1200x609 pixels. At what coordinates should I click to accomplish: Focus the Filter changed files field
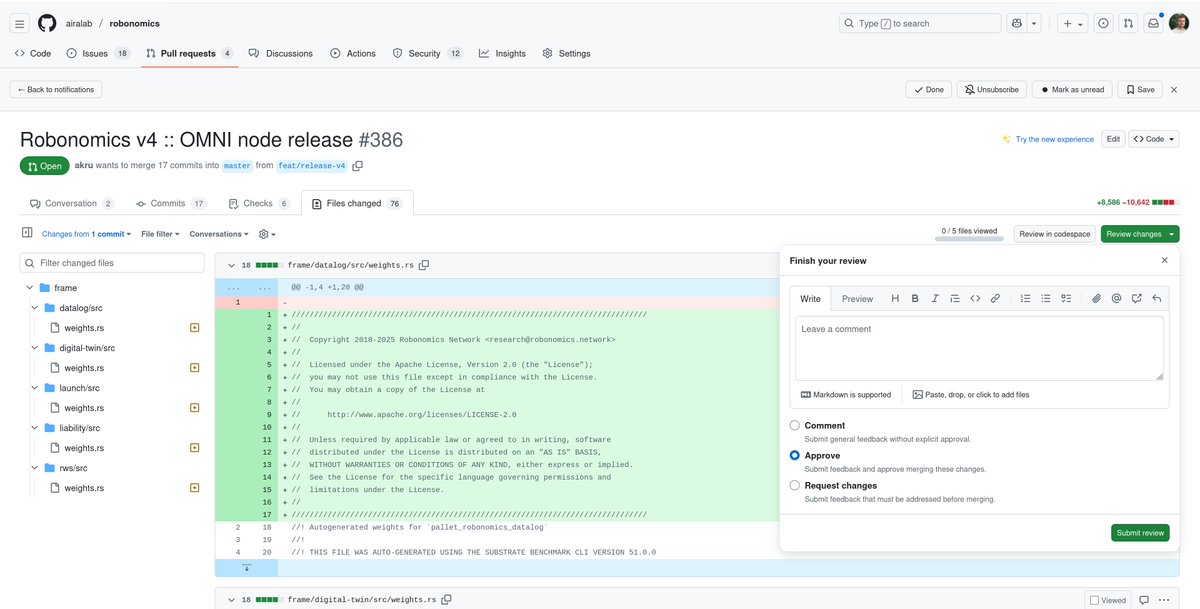coord(110,263)
